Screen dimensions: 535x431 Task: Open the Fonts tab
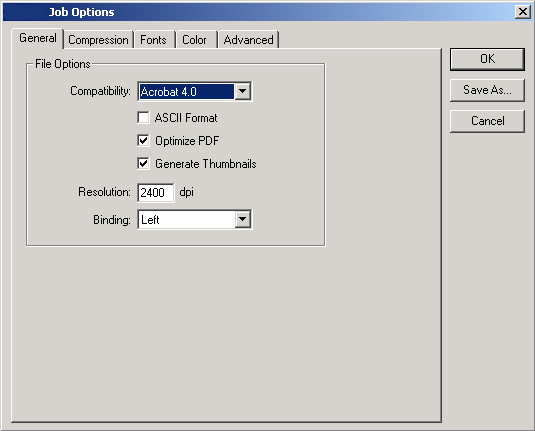tap(154, 40)
